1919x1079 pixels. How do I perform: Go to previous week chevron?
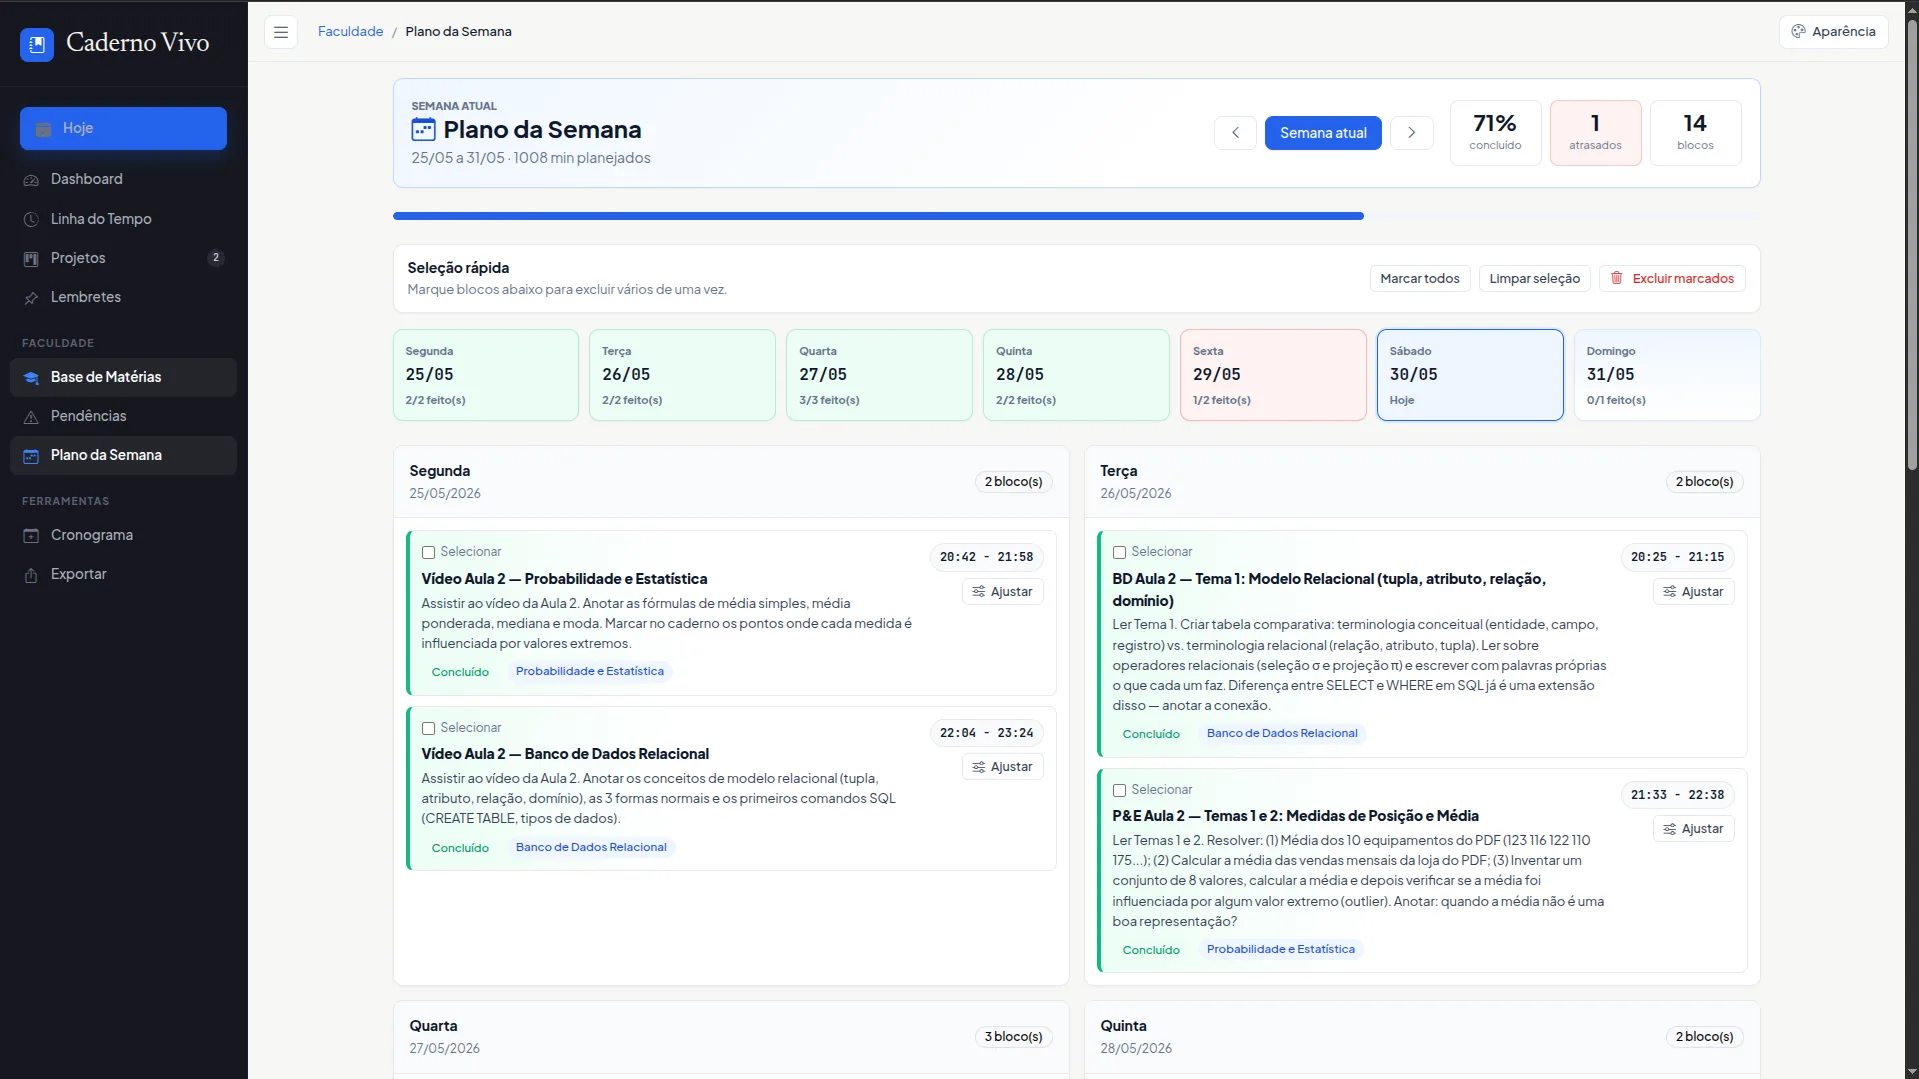pos(1235,133)
